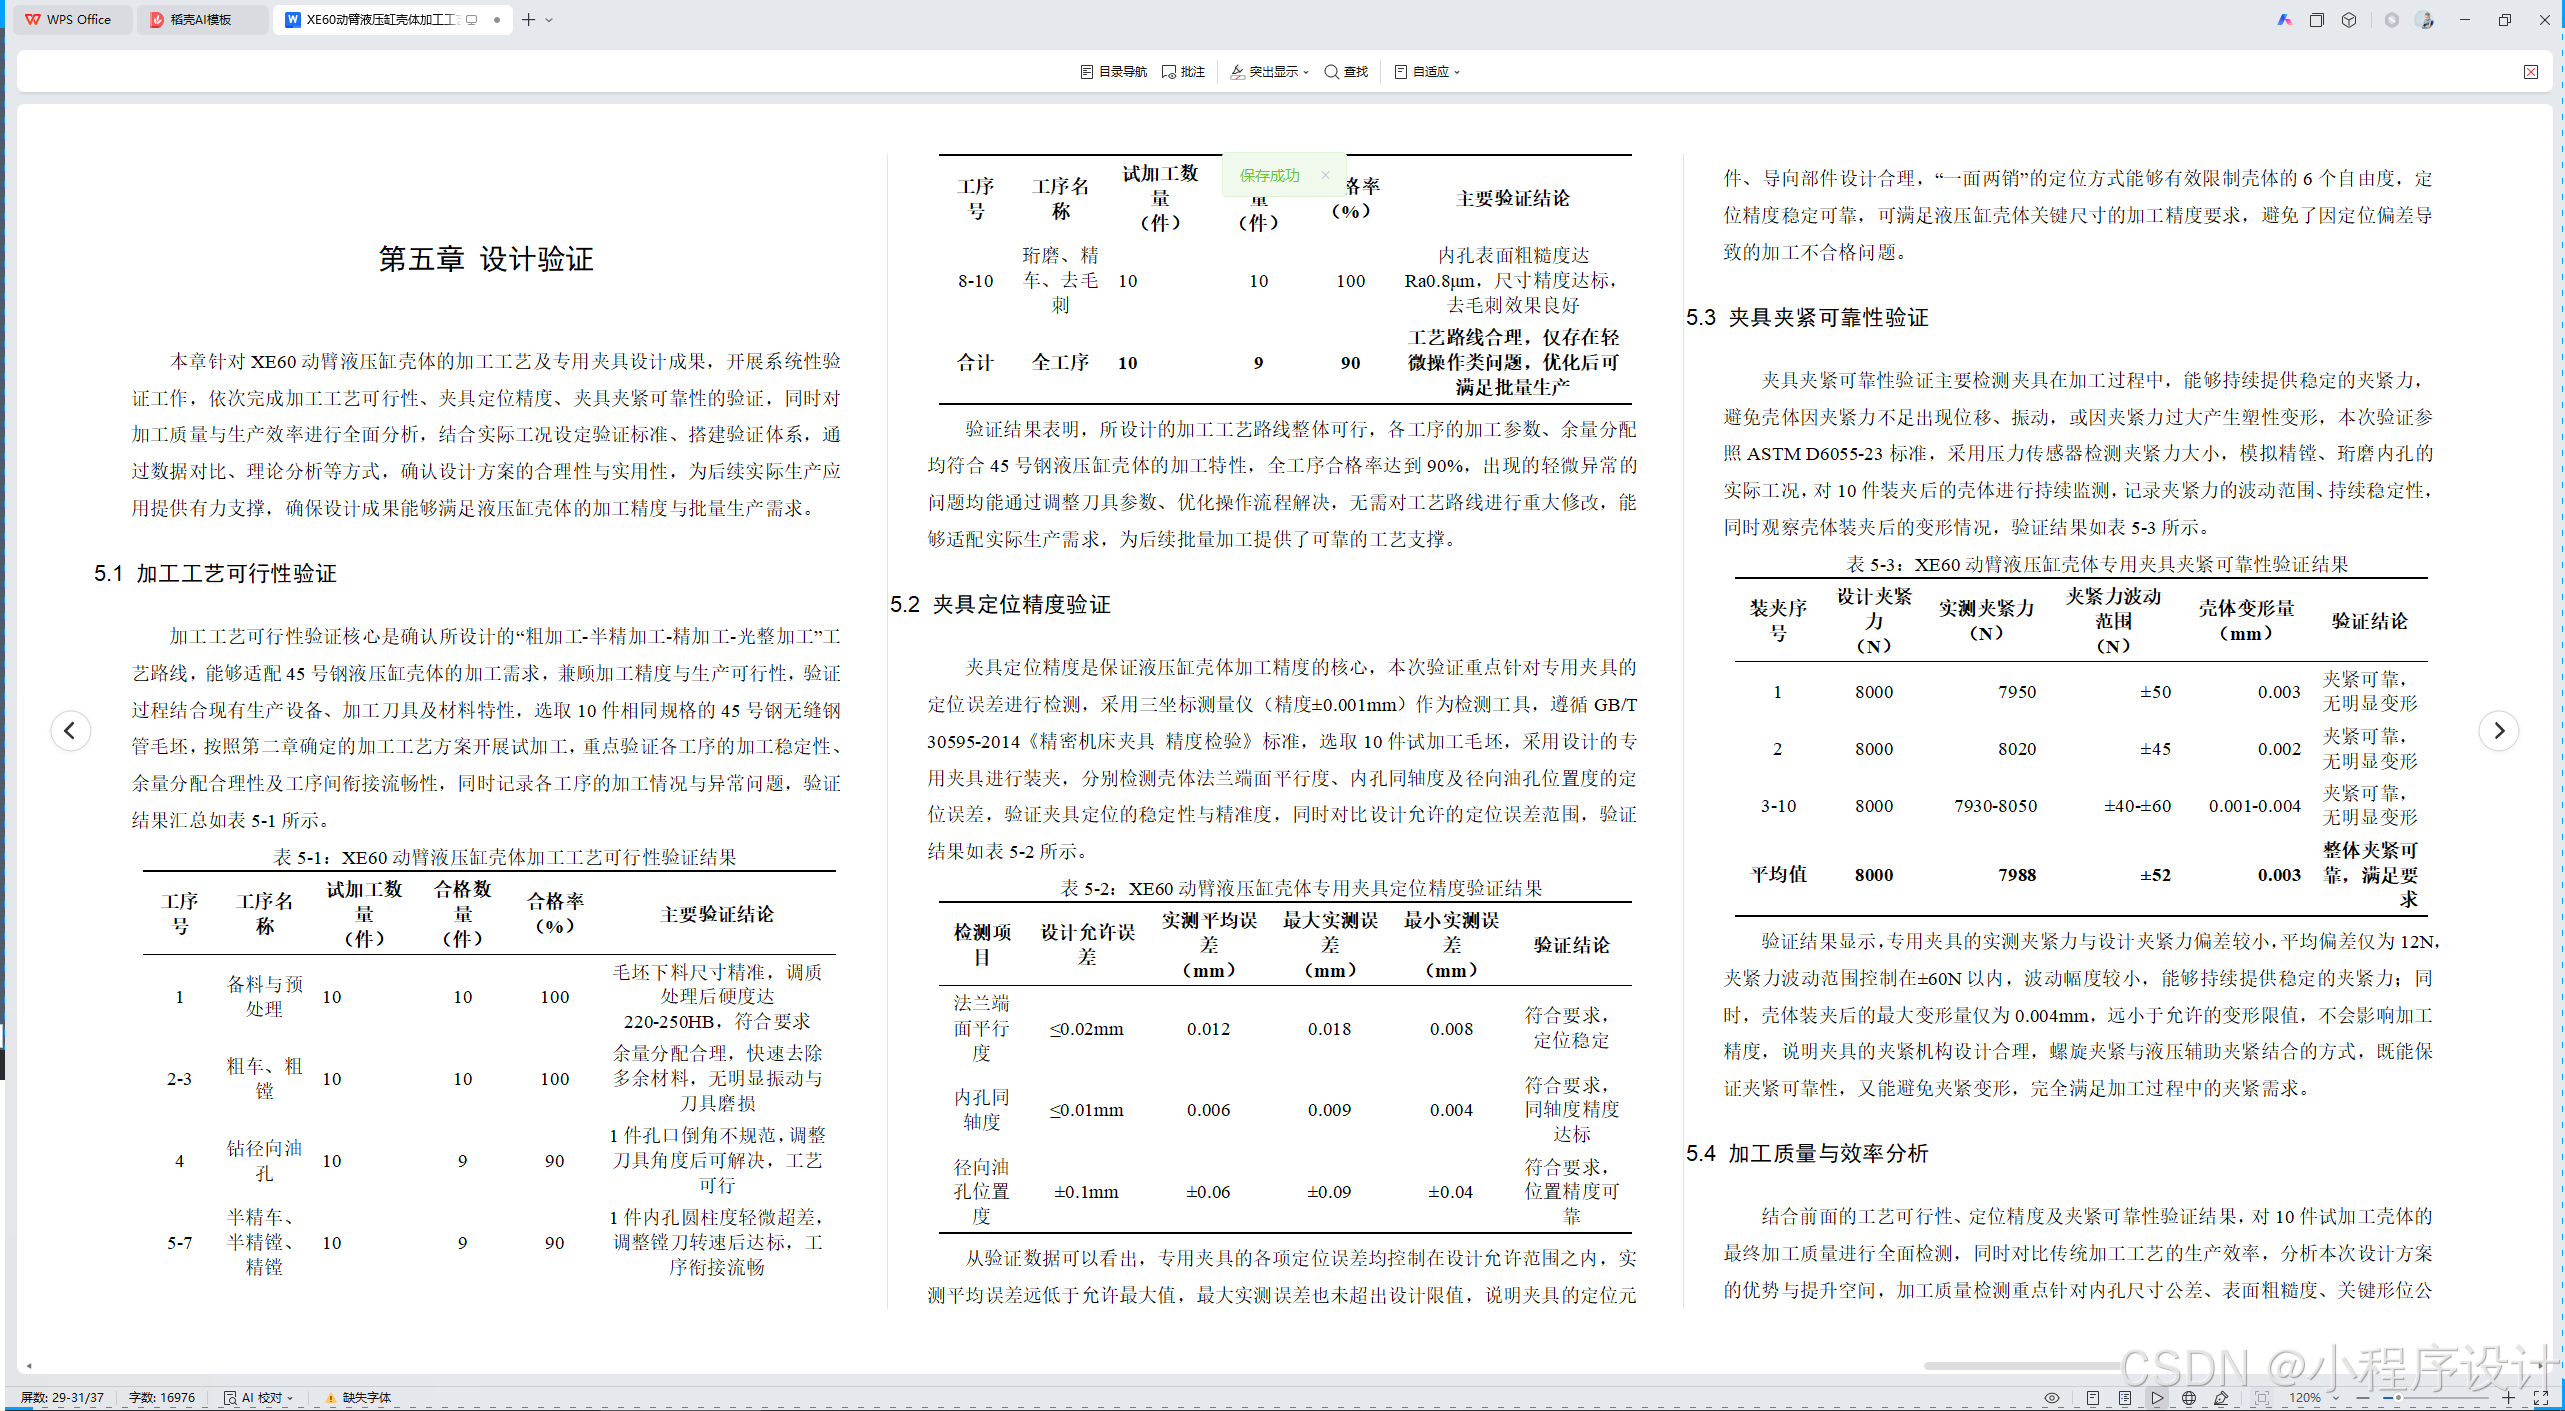
Task: Open 目录导航 navigation panel
Action: (x=1113, y=72)
